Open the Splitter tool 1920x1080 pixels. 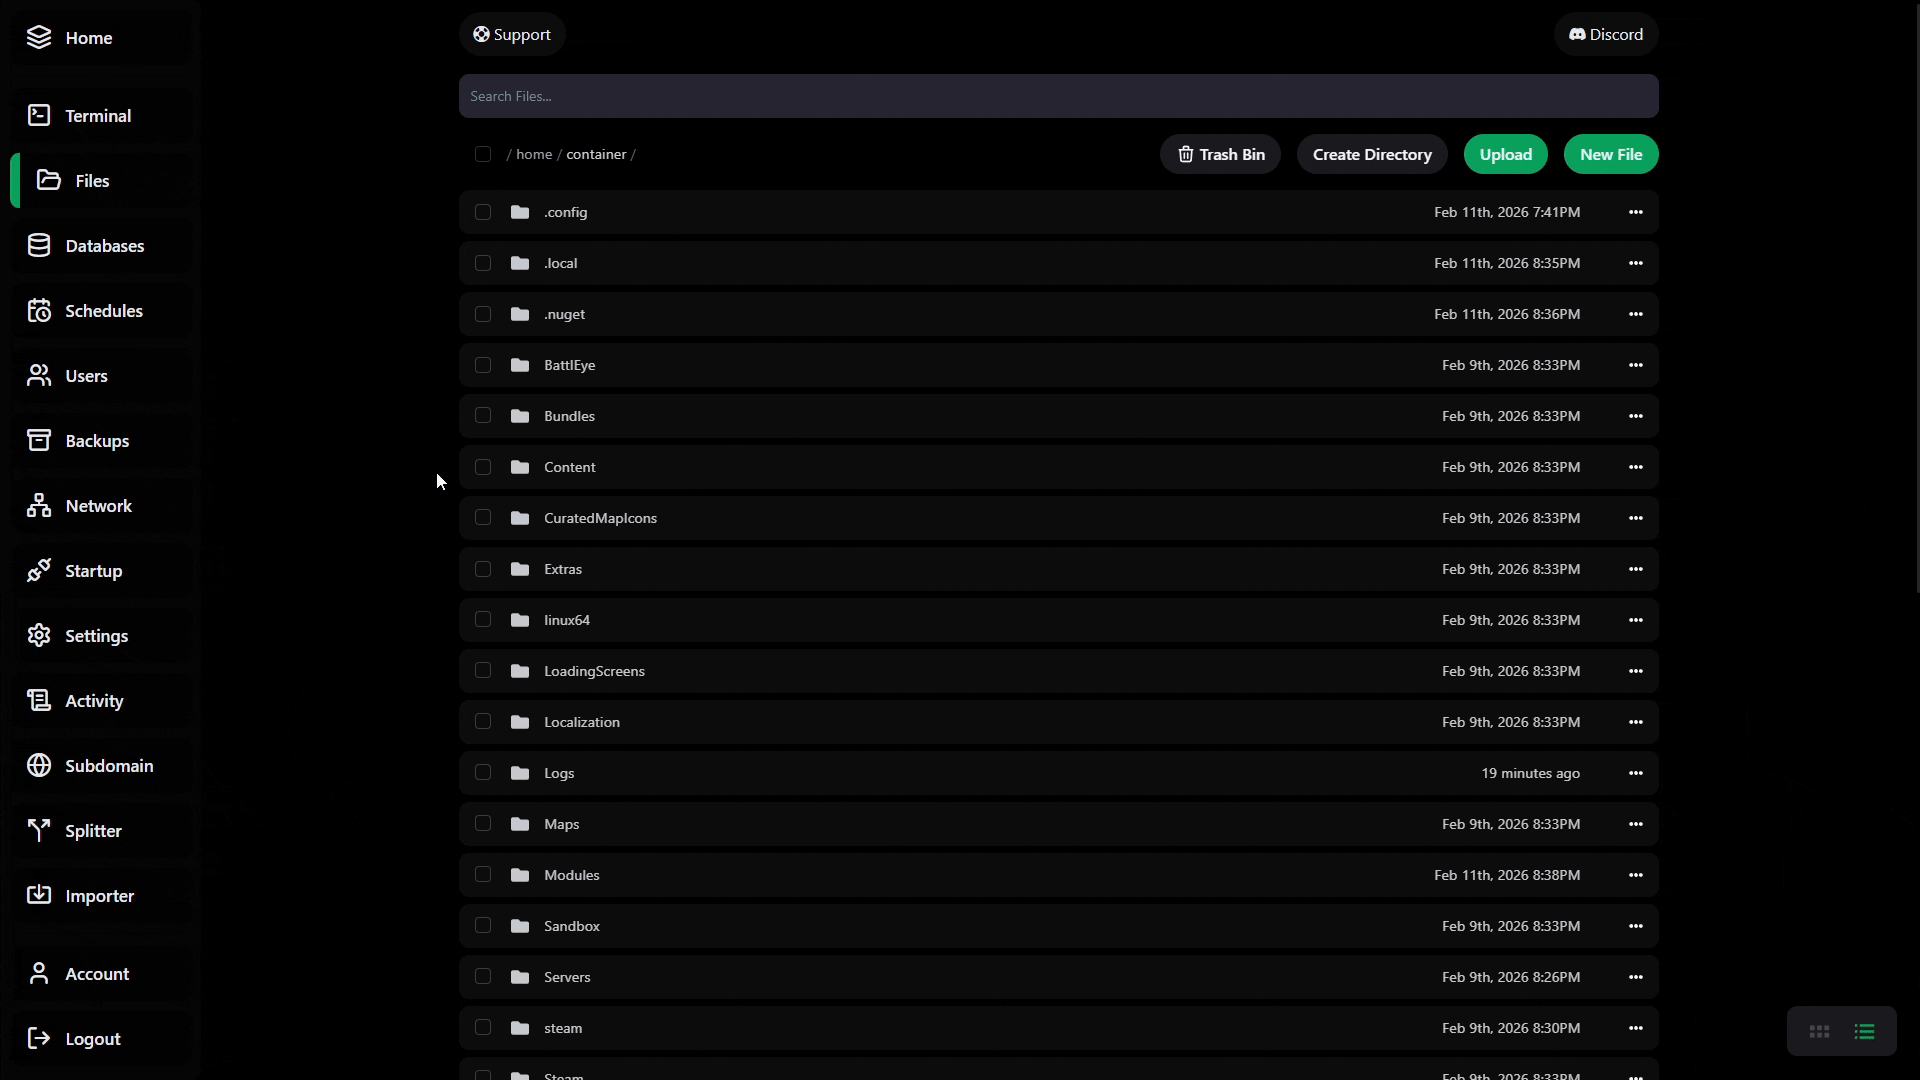(x=93, y=831)
